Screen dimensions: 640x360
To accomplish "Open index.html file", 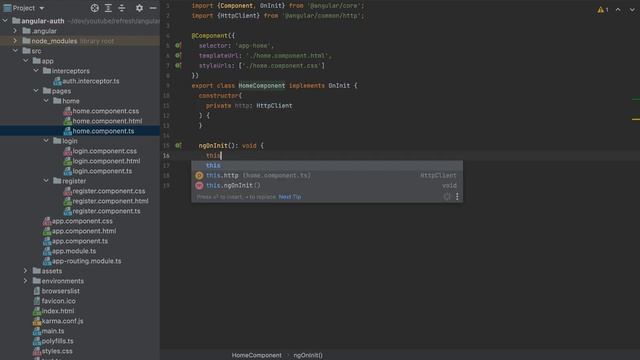I will pyautogui.click(x=58, y=311).
